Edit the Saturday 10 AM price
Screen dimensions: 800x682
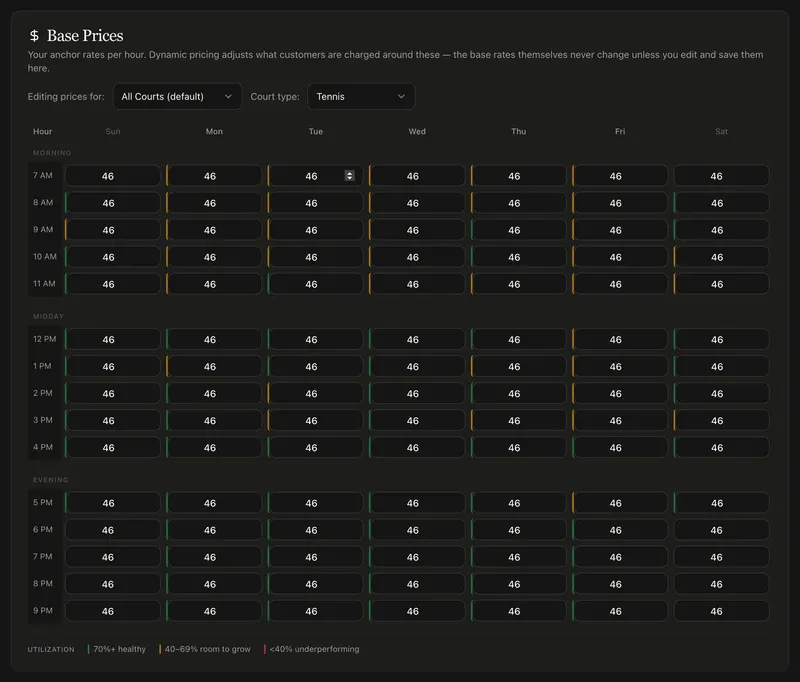click(721, 257)
